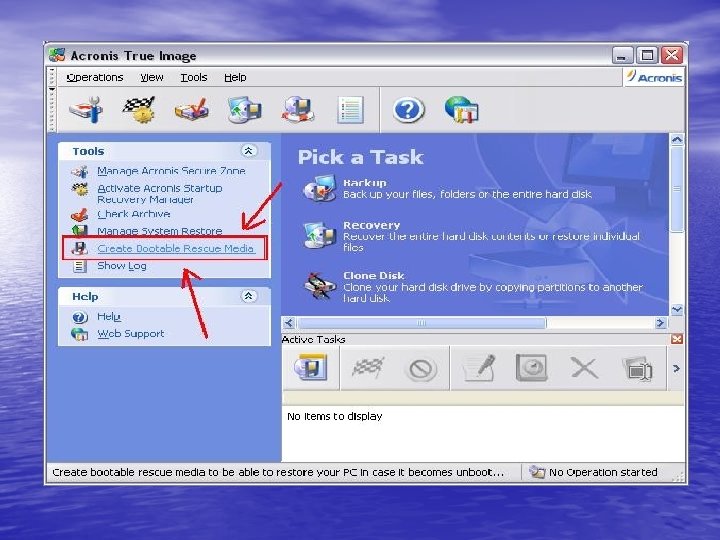Click the task pane scroll up arrow
This screenshot has width=720, height=540.
[x=677, y=139]
